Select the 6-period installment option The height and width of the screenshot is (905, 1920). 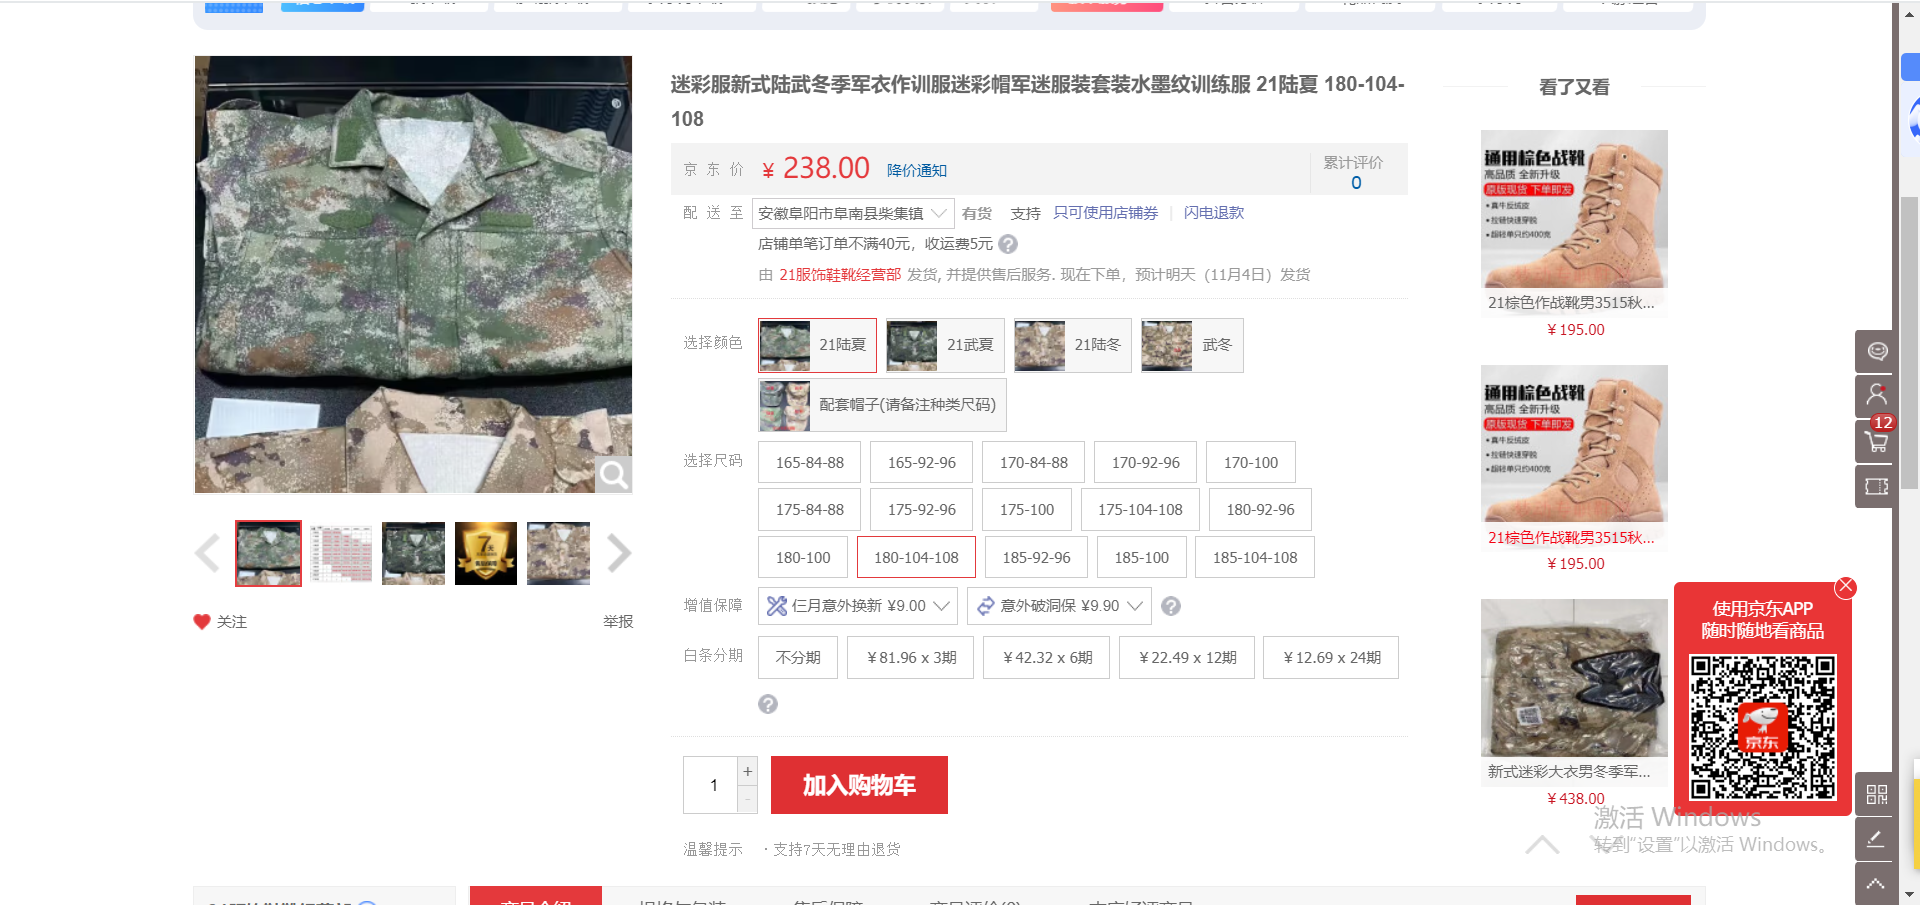[1046, 658]
